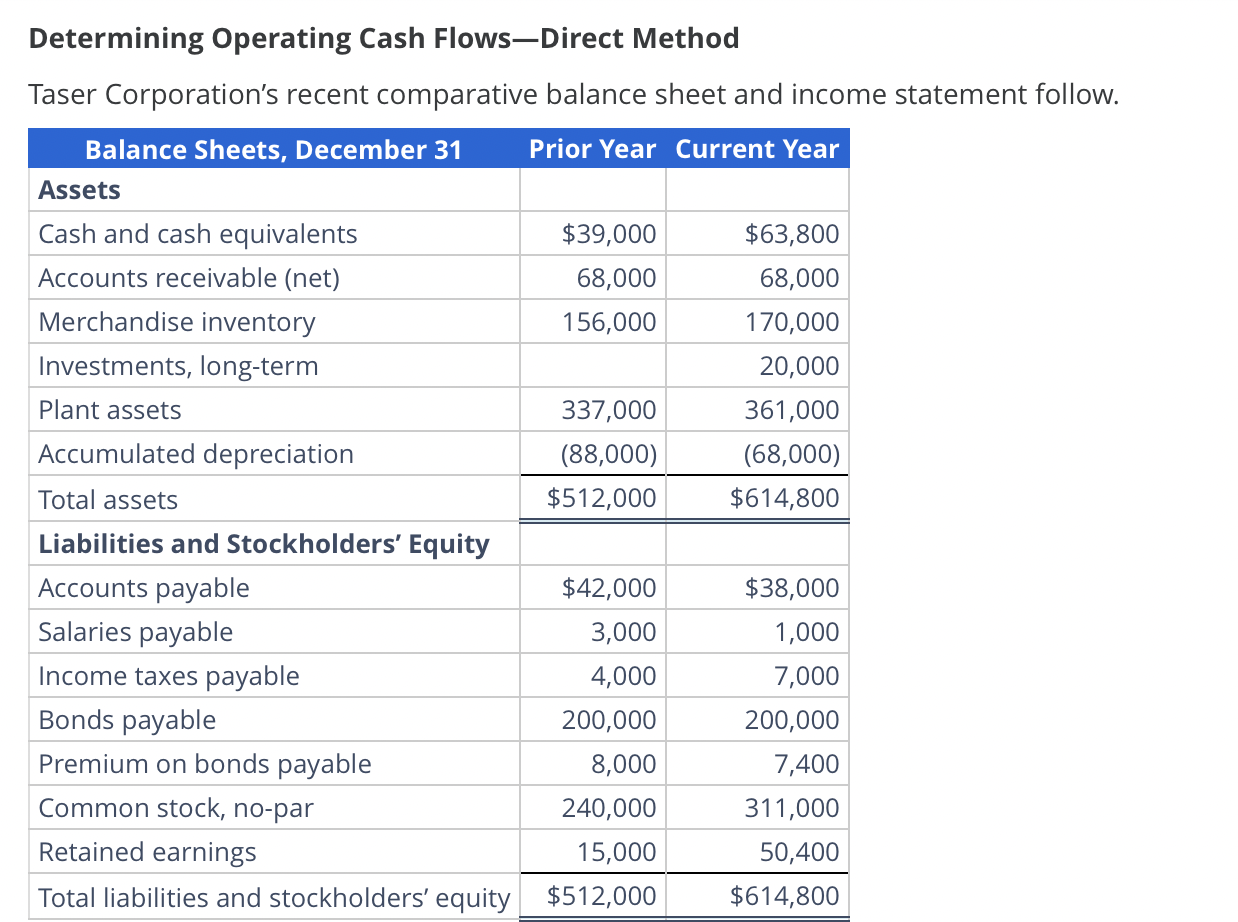Click the Salaries payable row label
Image resolution: width=1238 pixels, height=922 pixels.
coord(135,631)
